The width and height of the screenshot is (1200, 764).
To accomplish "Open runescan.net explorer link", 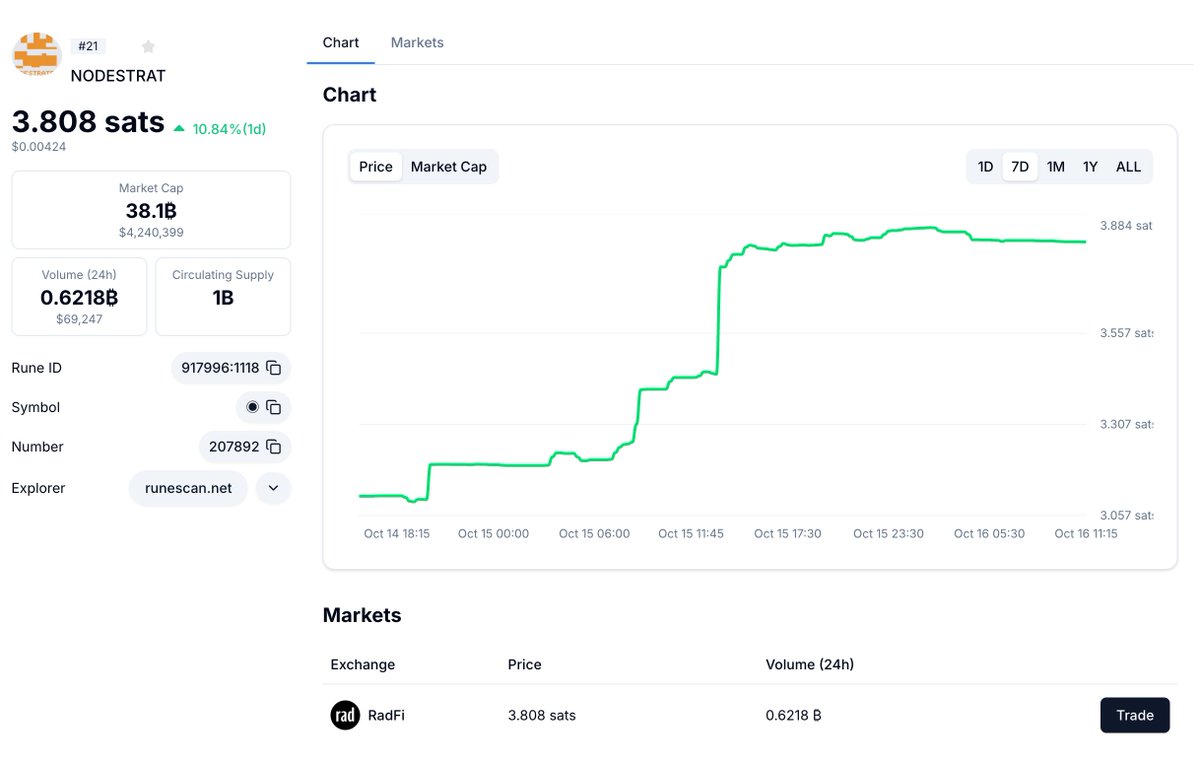I will [188, 488].
